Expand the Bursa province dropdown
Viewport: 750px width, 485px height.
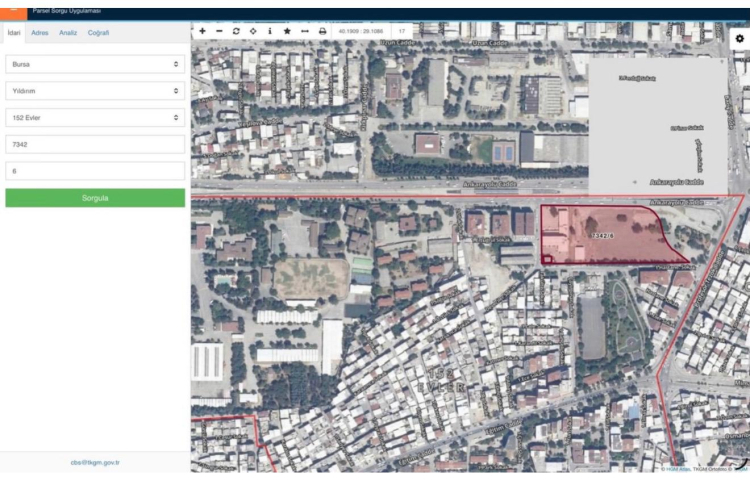pyautogui.click(x=95, y=64)
